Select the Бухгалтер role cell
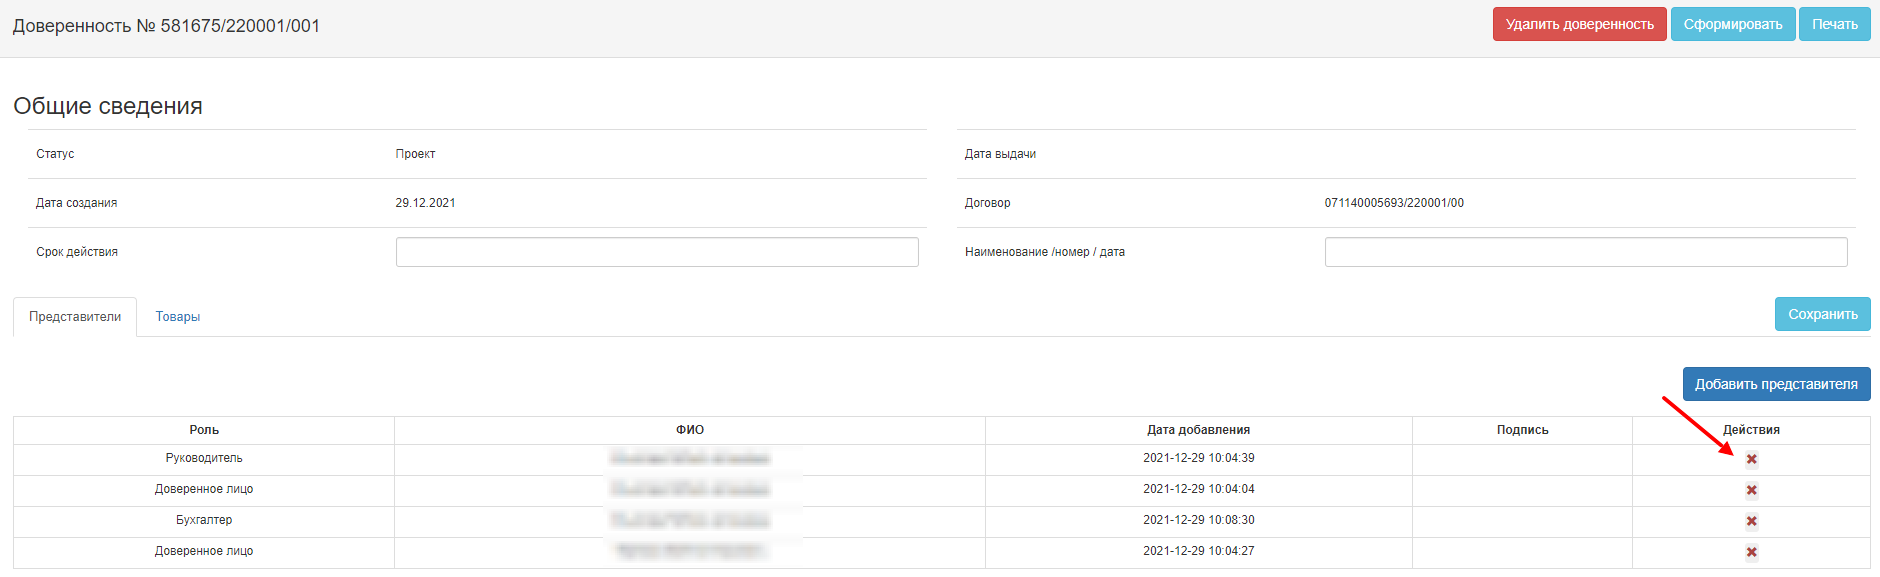 click(x=204, y=520)
